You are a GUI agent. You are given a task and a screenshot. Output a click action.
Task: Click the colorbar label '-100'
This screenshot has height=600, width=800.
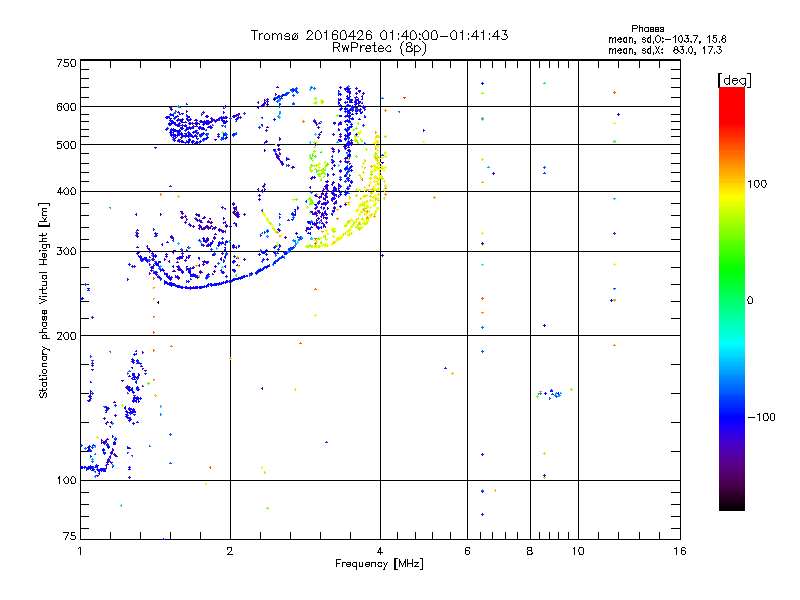761,417
